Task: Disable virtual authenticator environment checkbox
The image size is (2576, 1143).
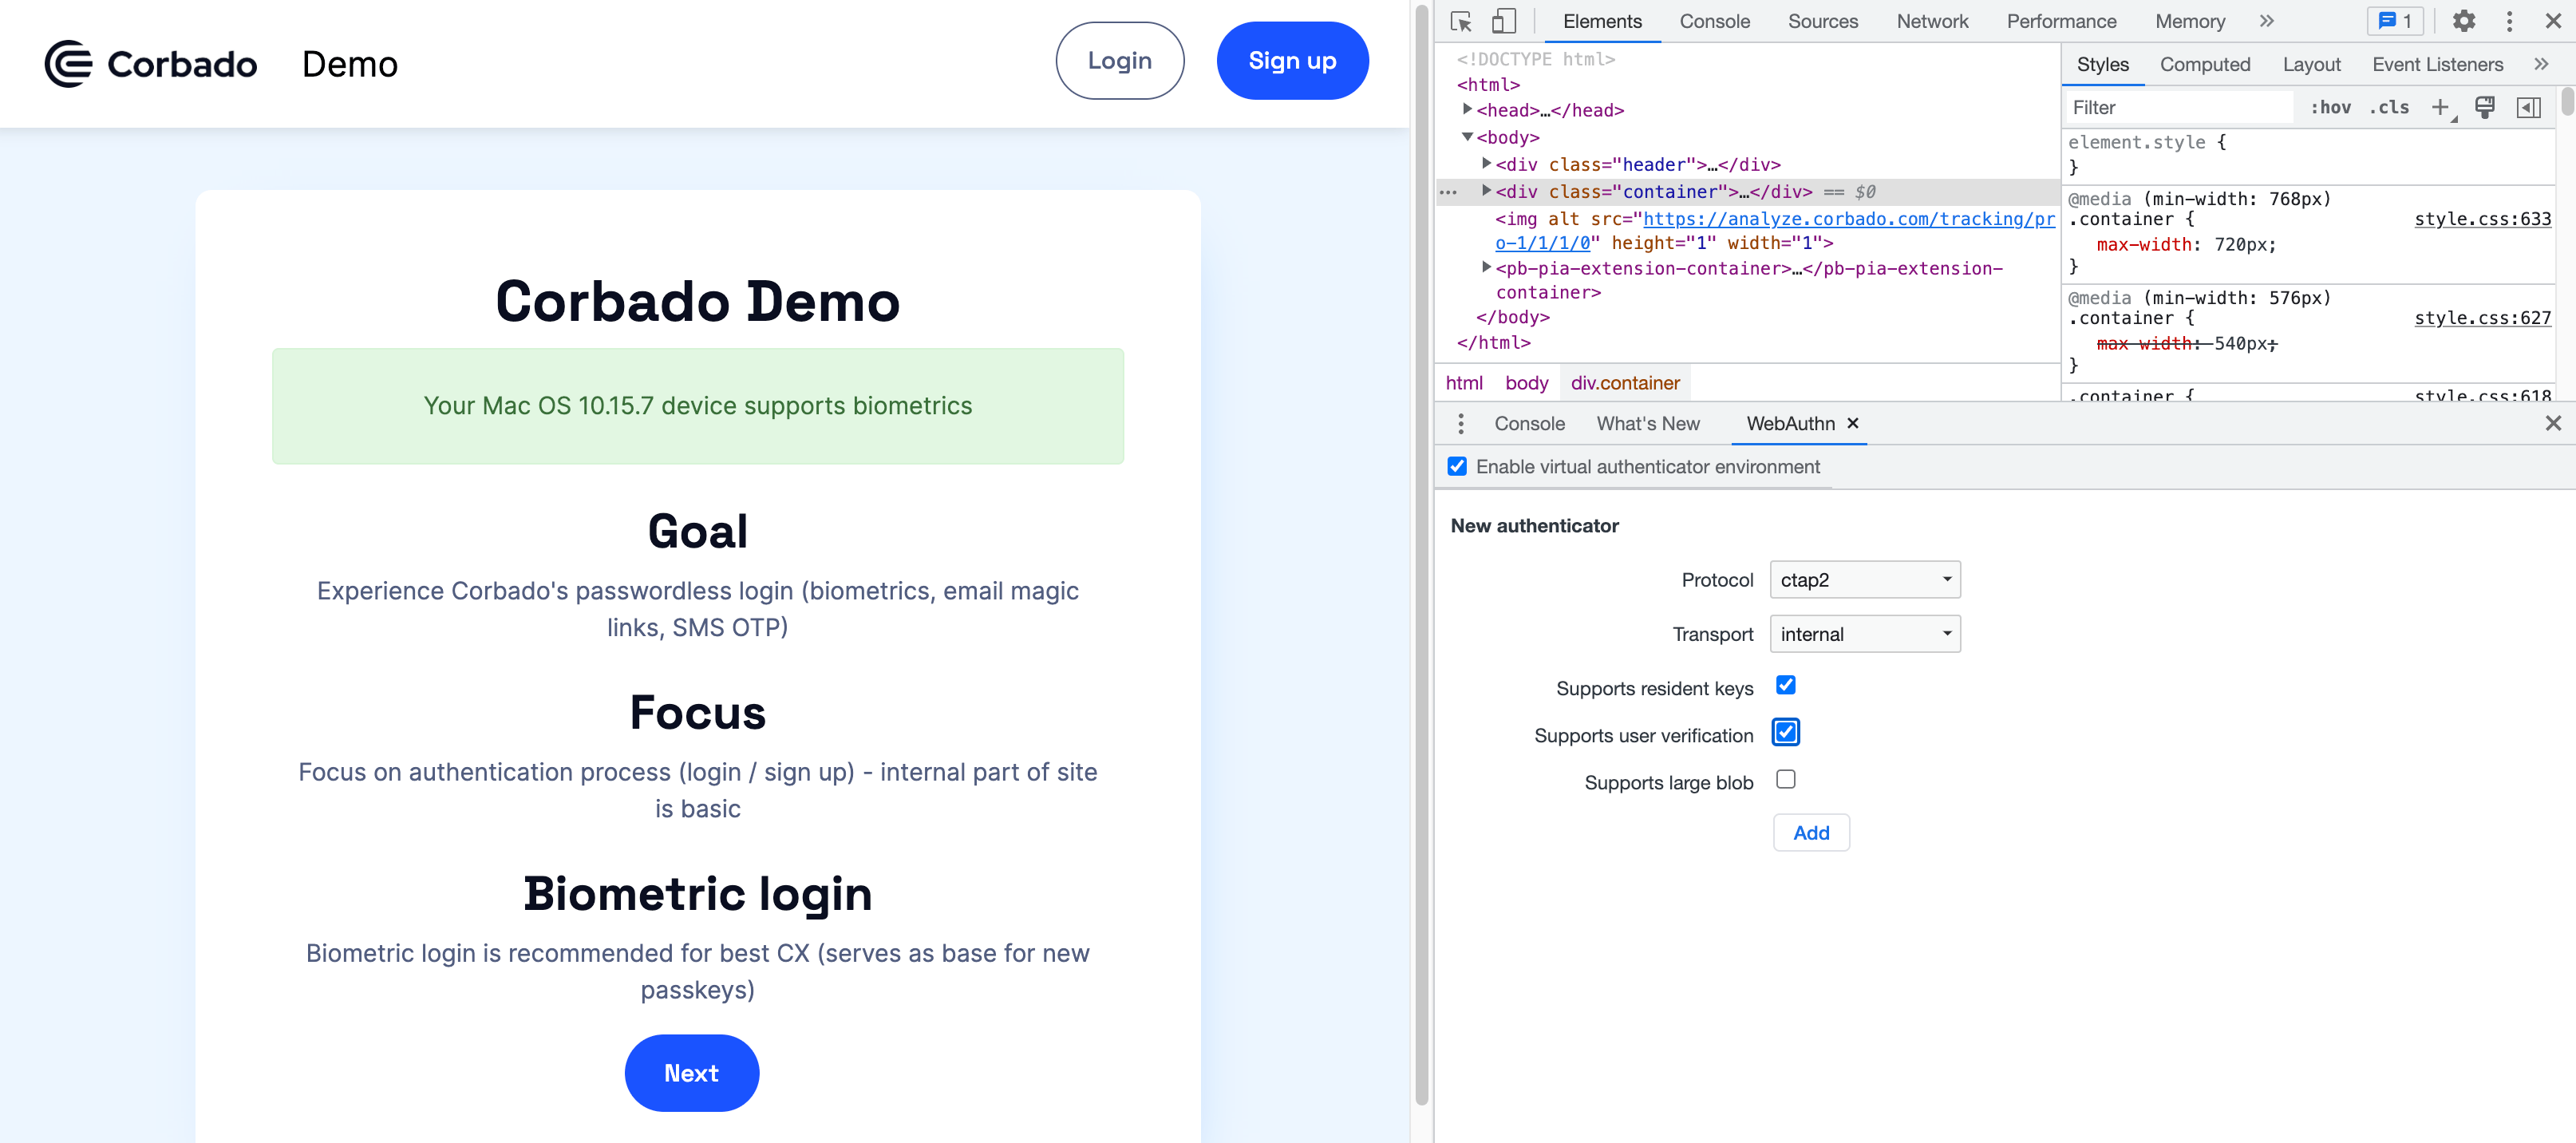Action: 1457,467
